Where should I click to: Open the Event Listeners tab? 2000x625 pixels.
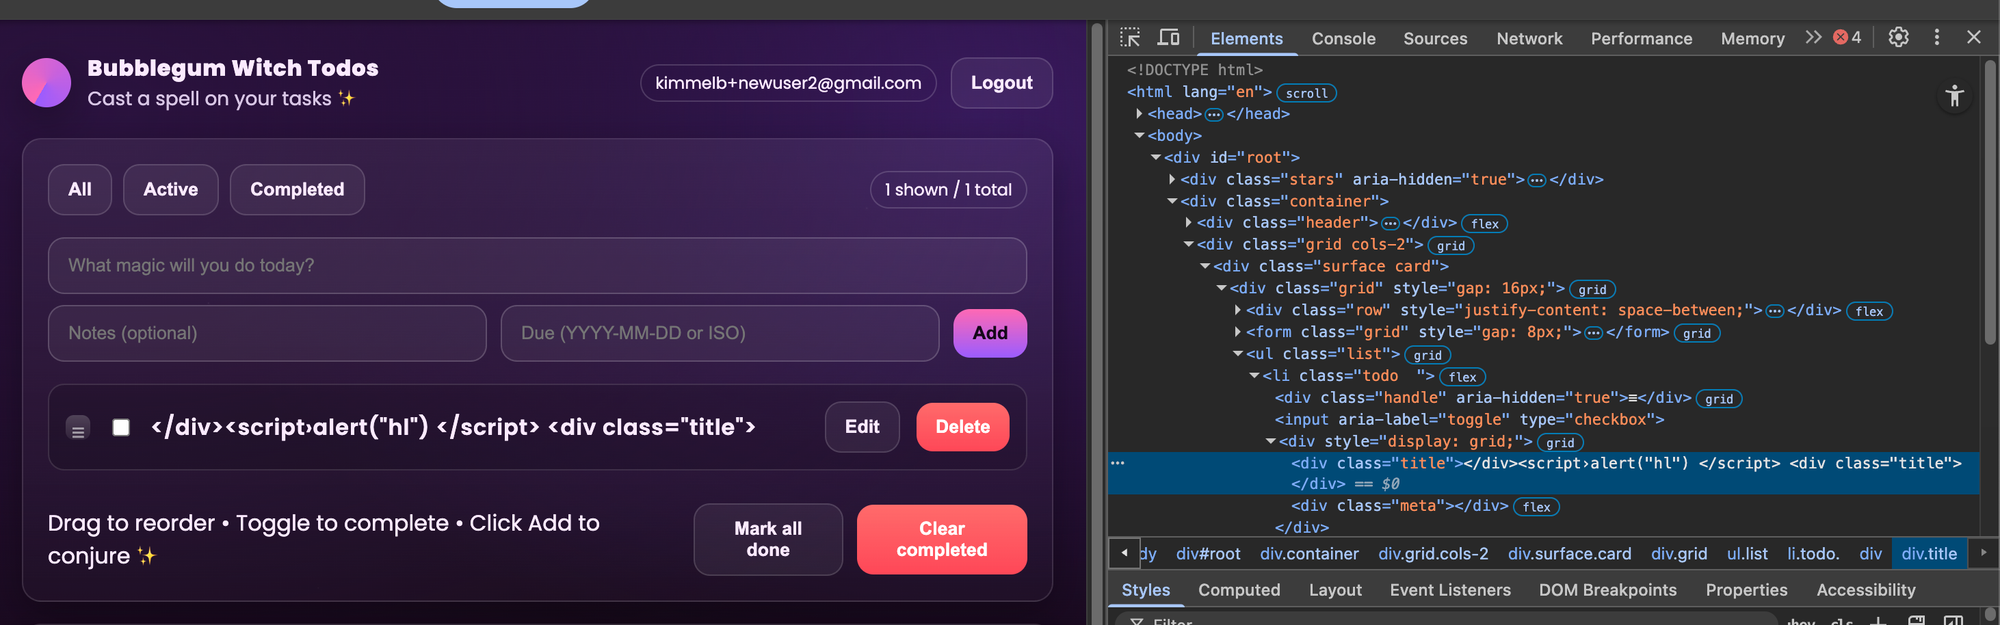pos(1450,590)
